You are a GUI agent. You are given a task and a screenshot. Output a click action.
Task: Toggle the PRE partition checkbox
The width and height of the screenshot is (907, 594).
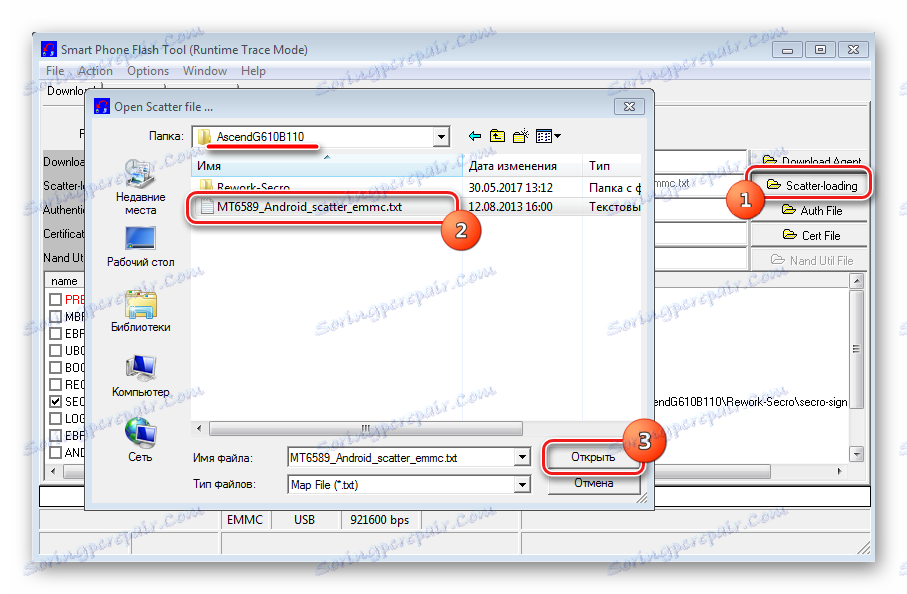point(56,299)
